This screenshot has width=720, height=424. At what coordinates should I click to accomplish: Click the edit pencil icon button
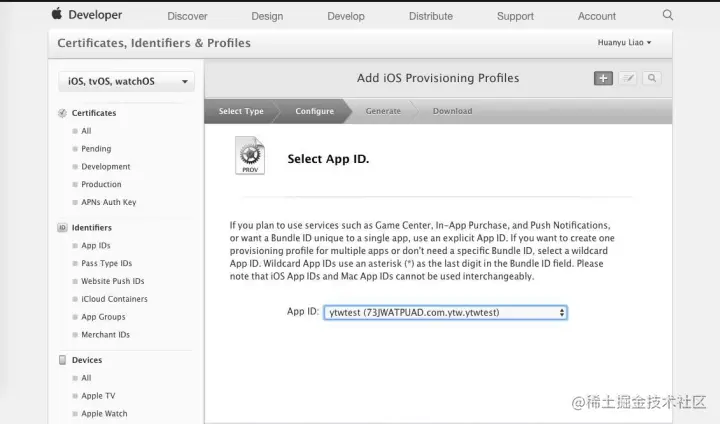pyautogui.click(x=627, y=79)
